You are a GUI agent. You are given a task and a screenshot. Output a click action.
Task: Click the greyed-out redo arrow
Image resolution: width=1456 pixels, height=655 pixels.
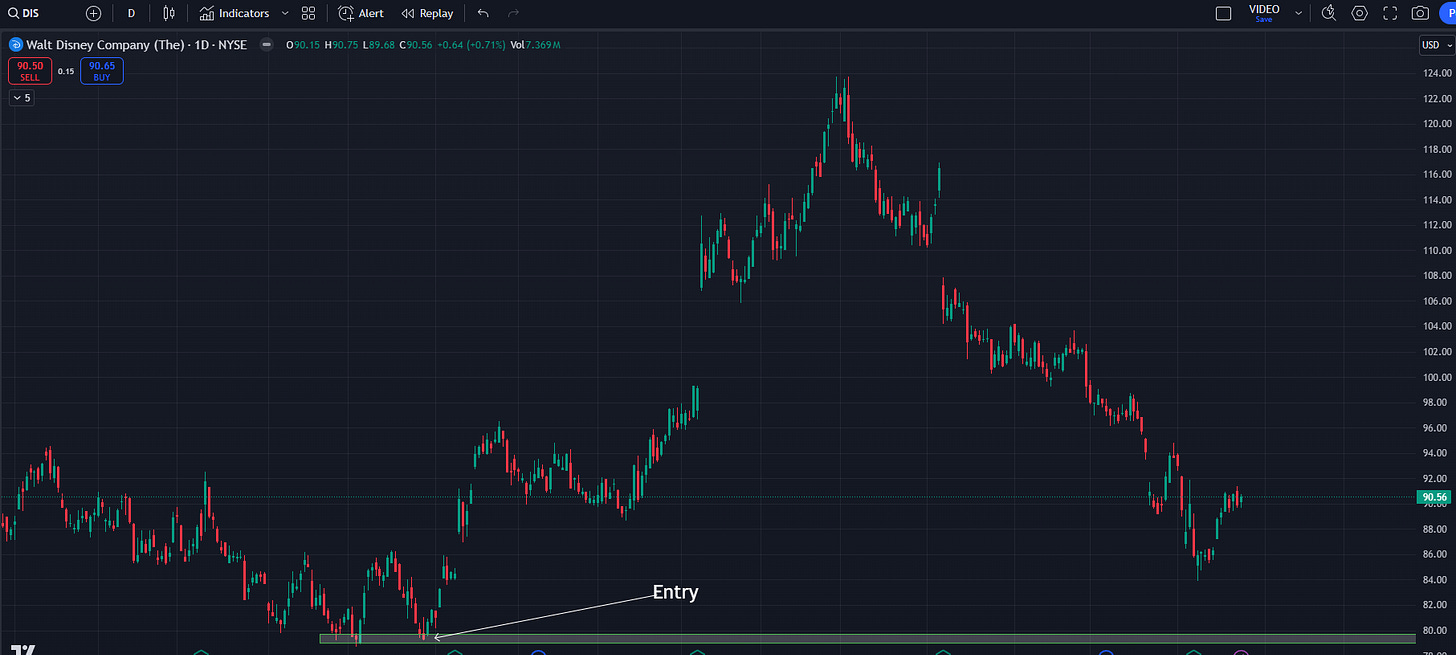point(513,13)
